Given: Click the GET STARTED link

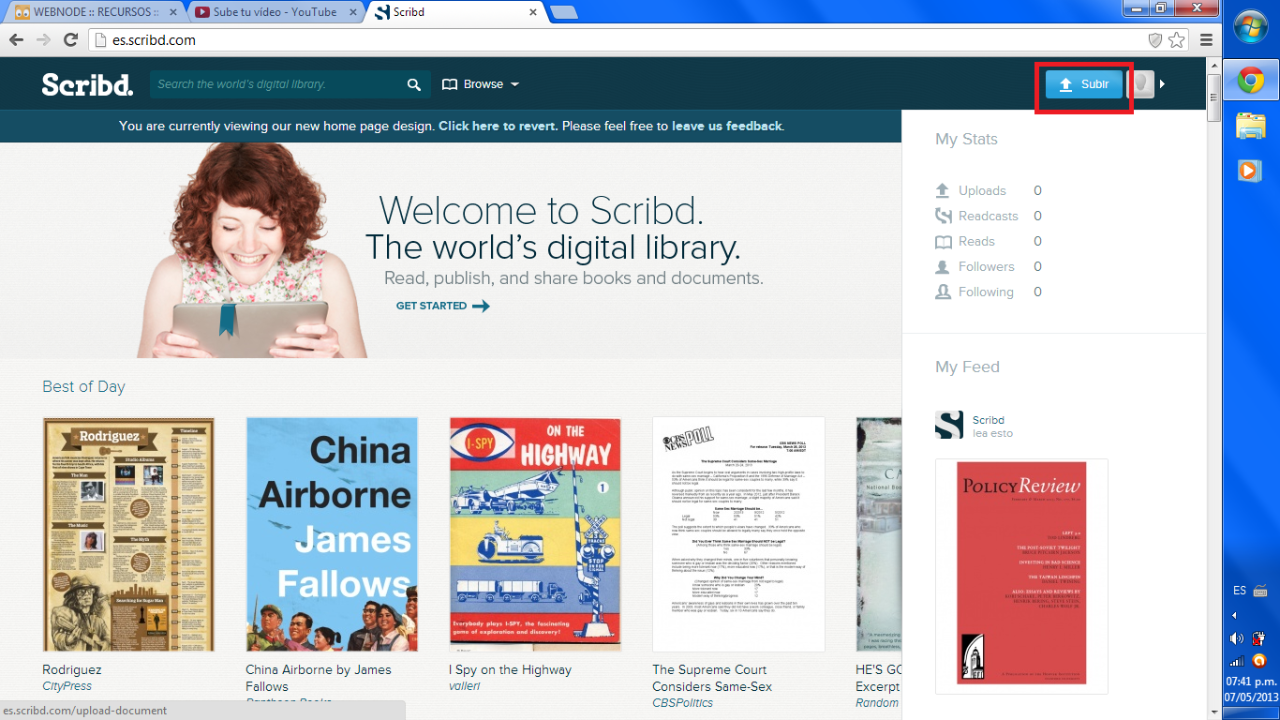Looking at the screenshot, I should 442,306.
